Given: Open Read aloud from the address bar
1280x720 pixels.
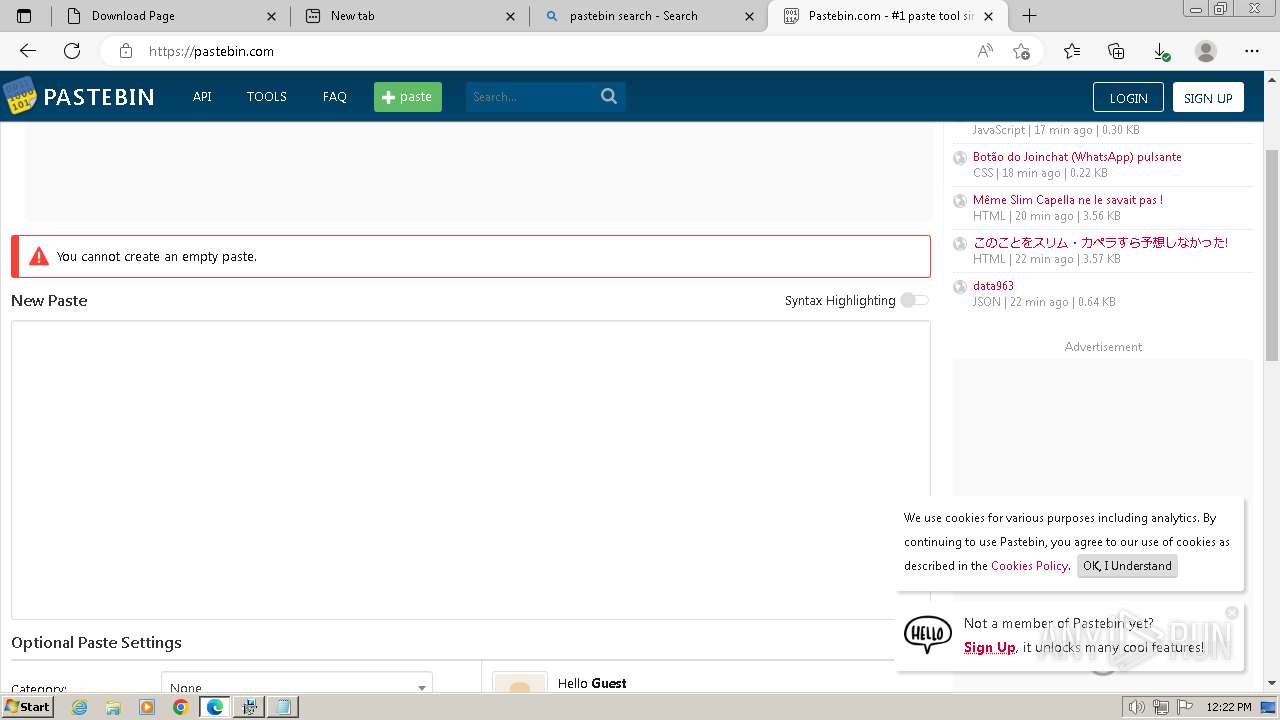Looking at the screenshot, I should [x=985, y=51].
